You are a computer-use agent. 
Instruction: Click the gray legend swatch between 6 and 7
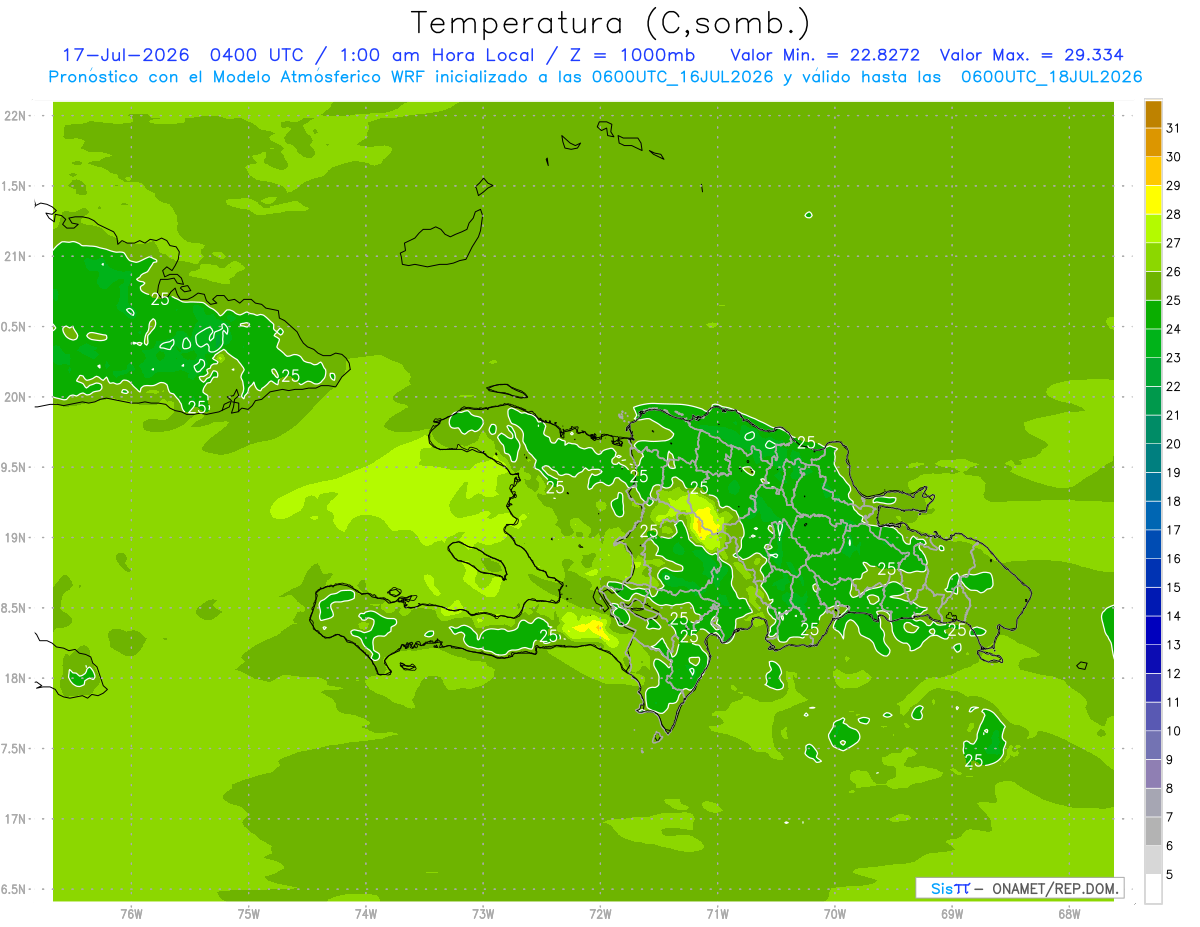(x=1153, y=832)
